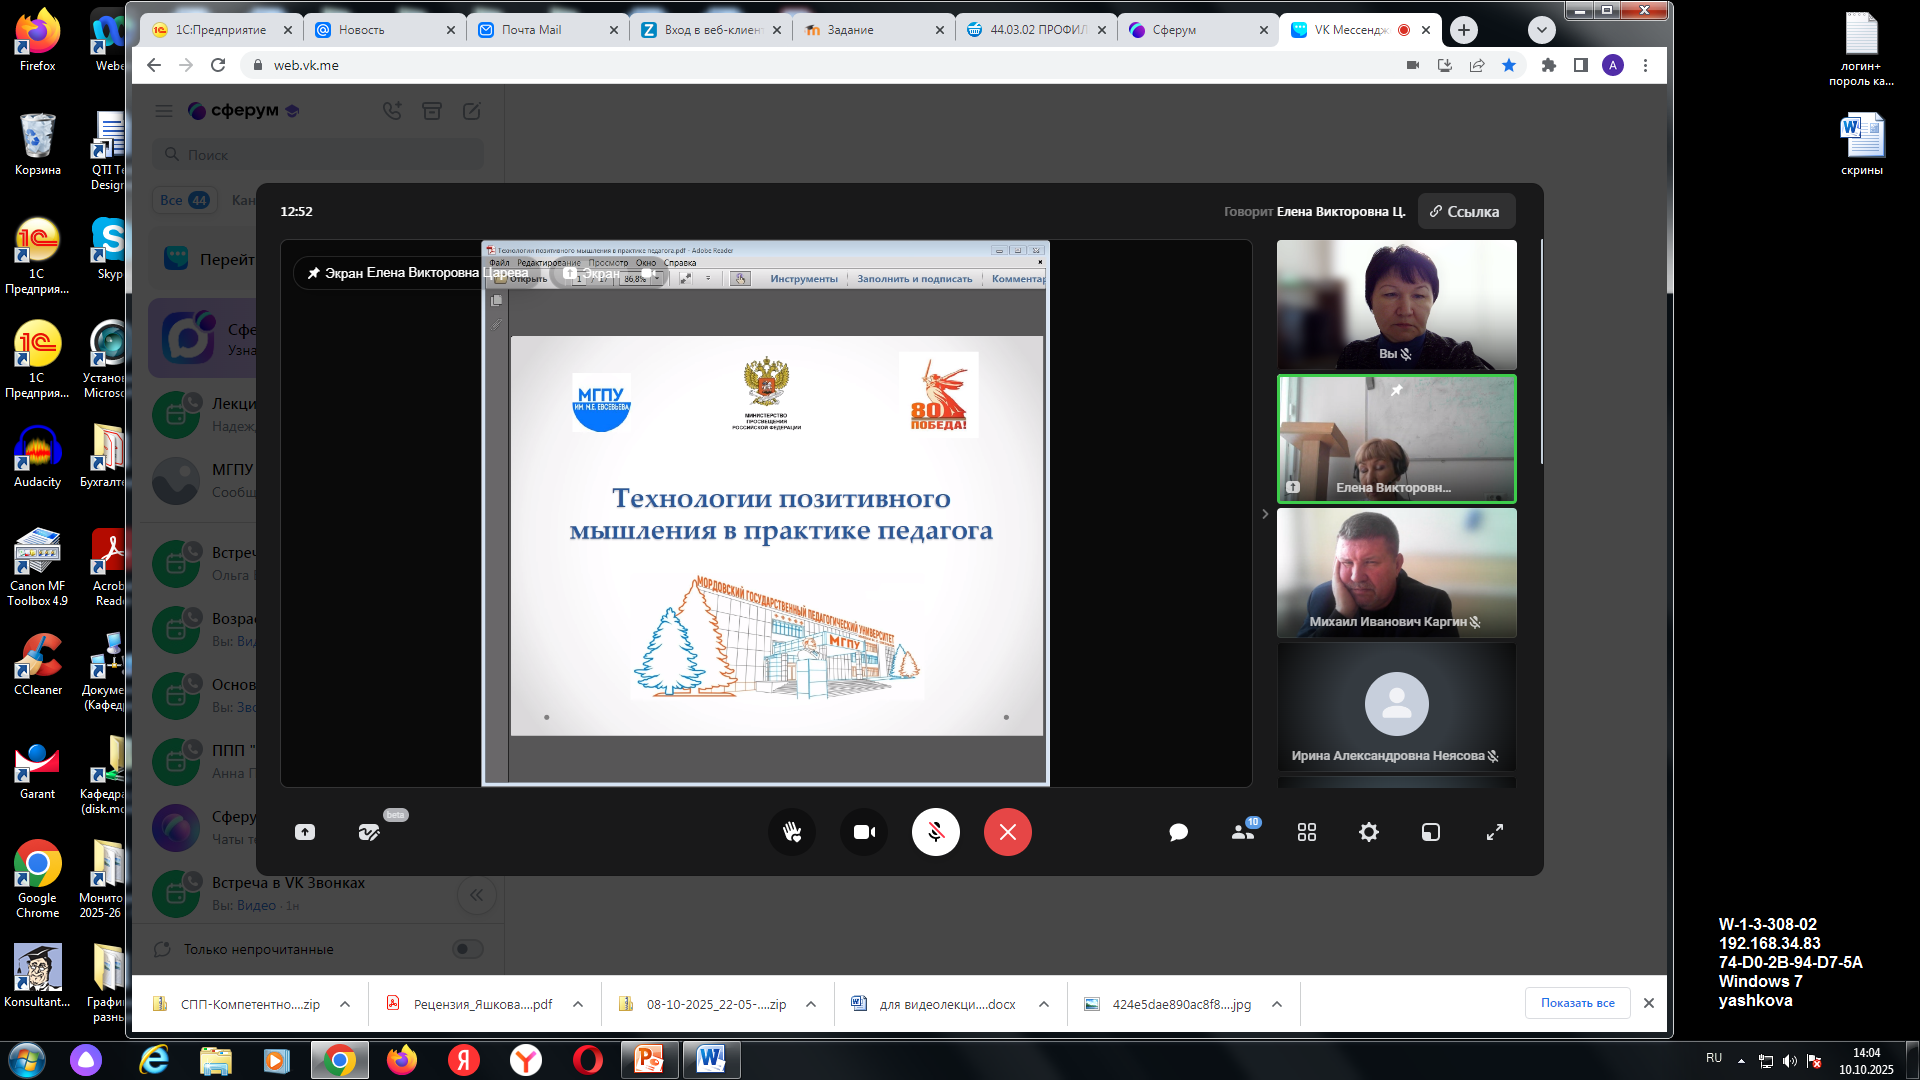Open participants list icon

click(1243, 832)
